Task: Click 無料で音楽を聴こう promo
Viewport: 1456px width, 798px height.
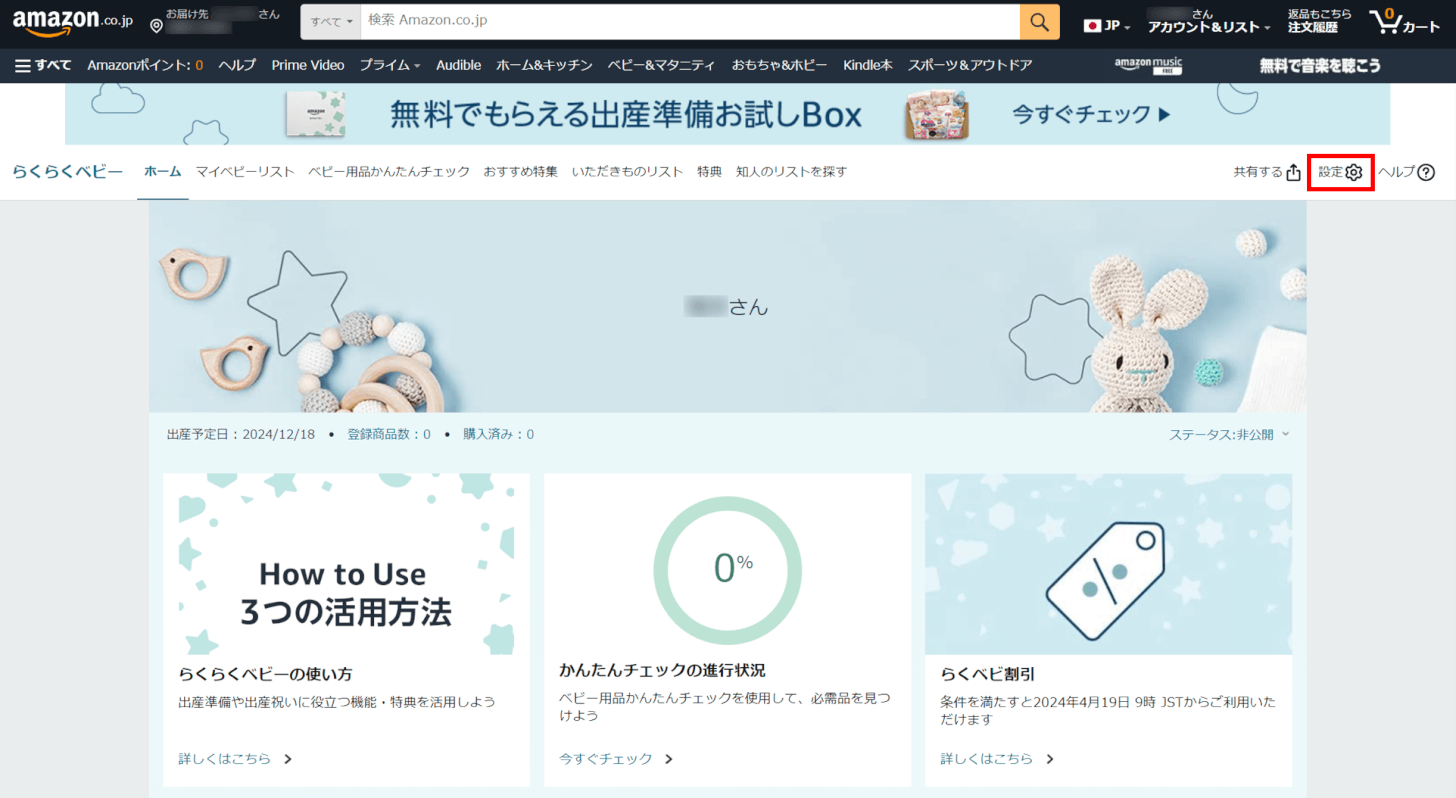Action: pyautogui.click(x=1320, y=65)
